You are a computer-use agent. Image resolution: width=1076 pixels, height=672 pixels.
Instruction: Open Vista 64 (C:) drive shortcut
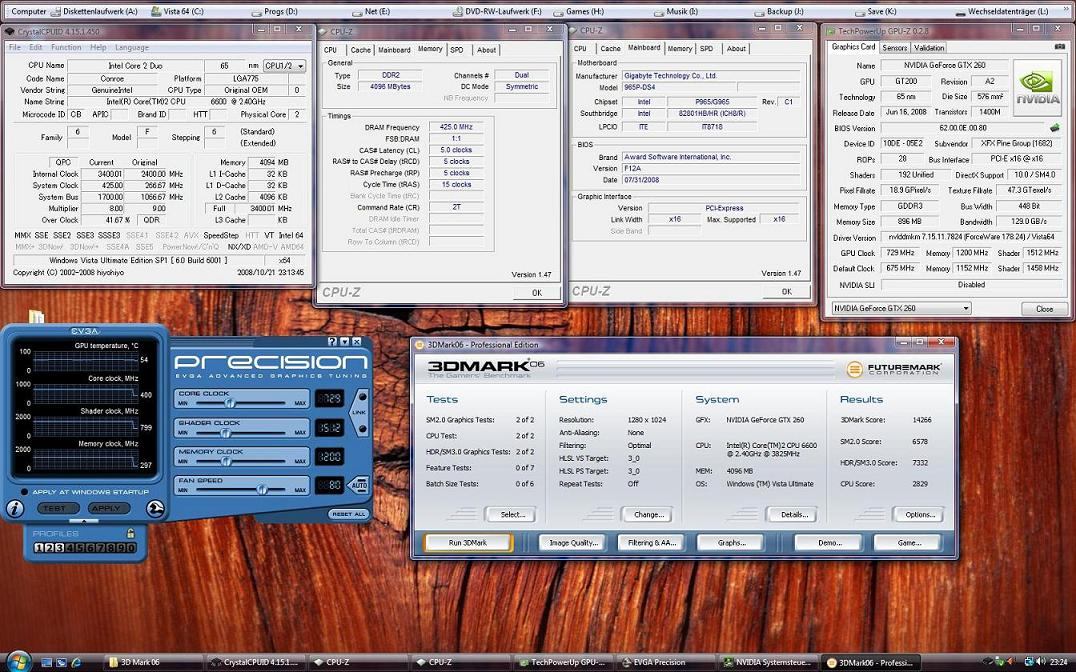pyautogui.click(x=177, y=11)
